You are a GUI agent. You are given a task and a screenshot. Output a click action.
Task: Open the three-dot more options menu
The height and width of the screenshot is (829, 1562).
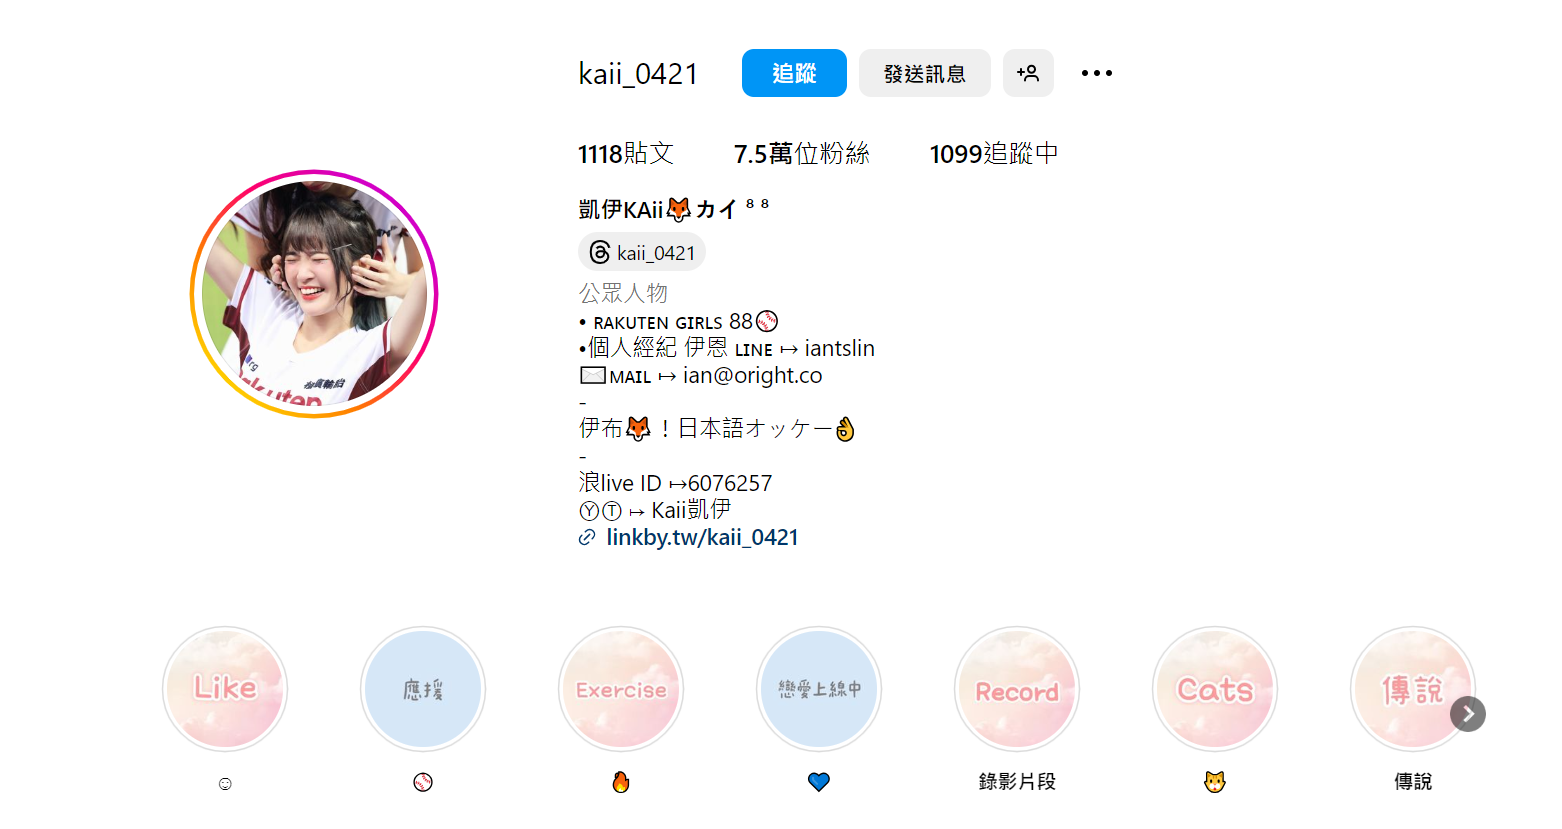pos(1097,73)
